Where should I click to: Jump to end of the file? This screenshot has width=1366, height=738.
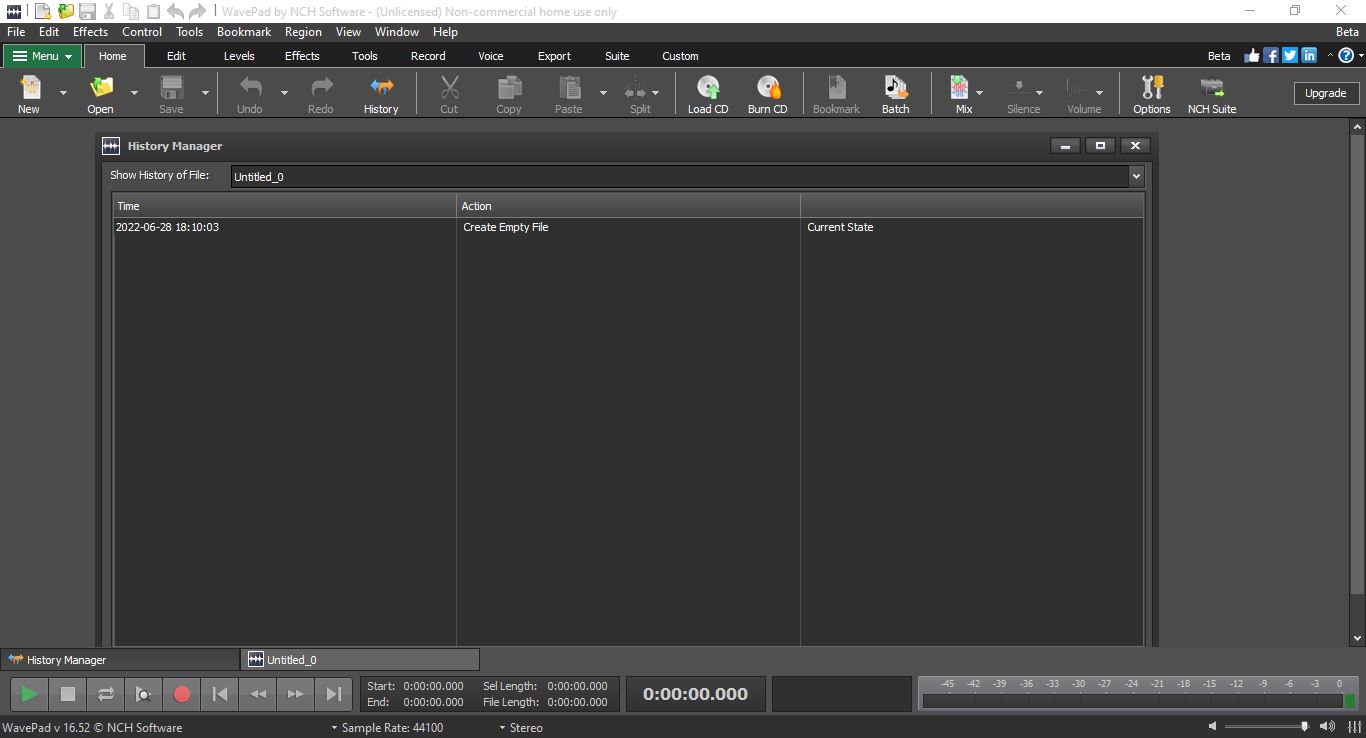334,693
